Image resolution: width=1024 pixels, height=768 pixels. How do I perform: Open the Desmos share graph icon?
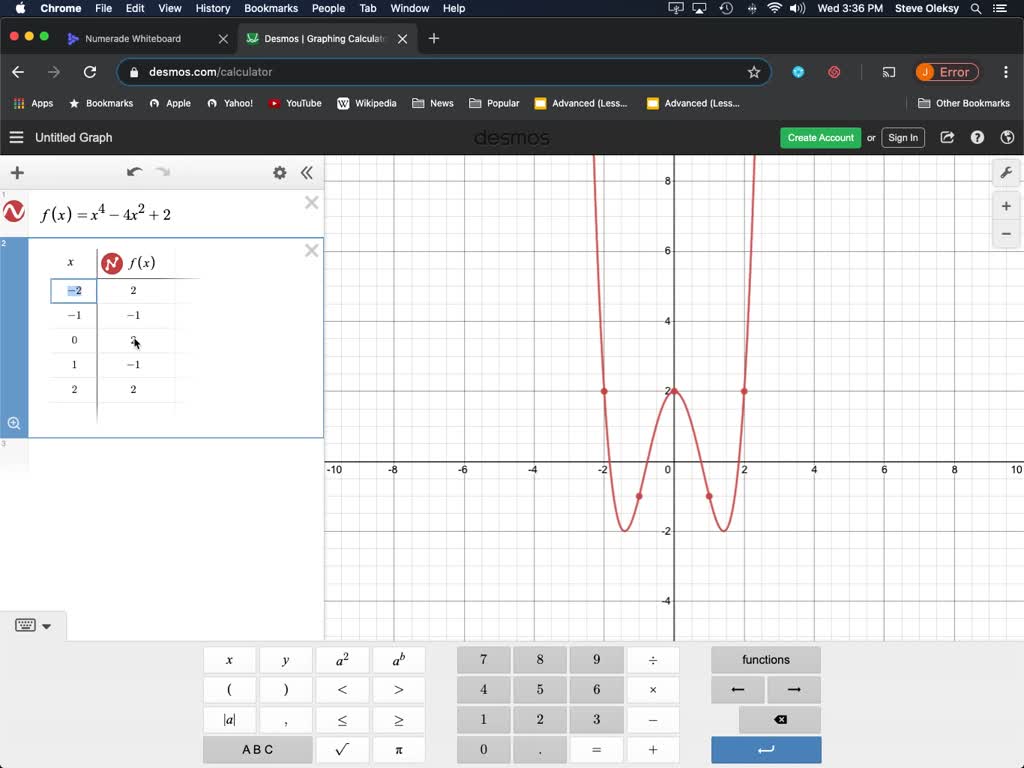click(947, 137)
